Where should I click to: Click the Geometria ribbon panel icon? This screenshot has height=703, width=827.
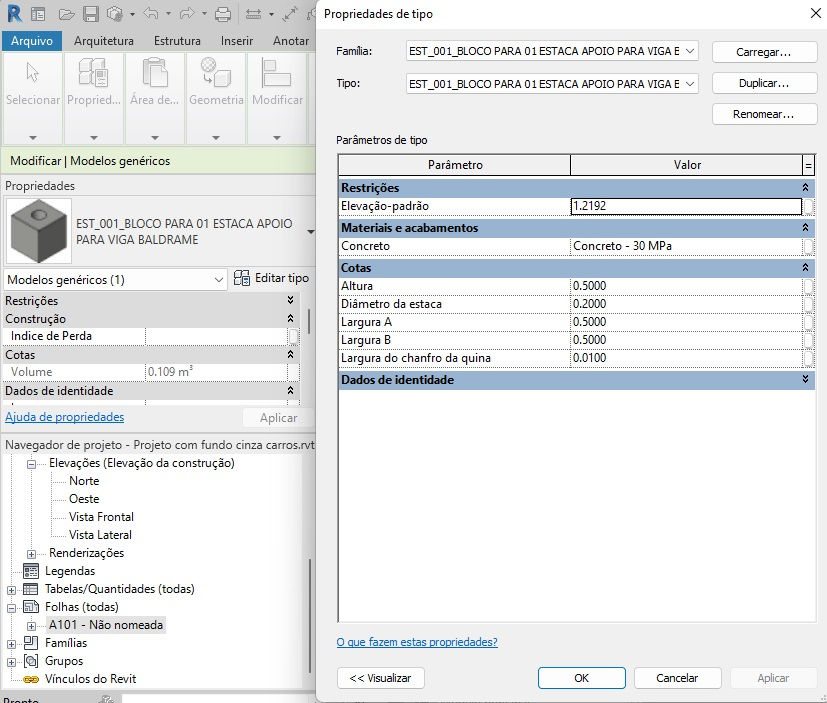pos(216,72)
